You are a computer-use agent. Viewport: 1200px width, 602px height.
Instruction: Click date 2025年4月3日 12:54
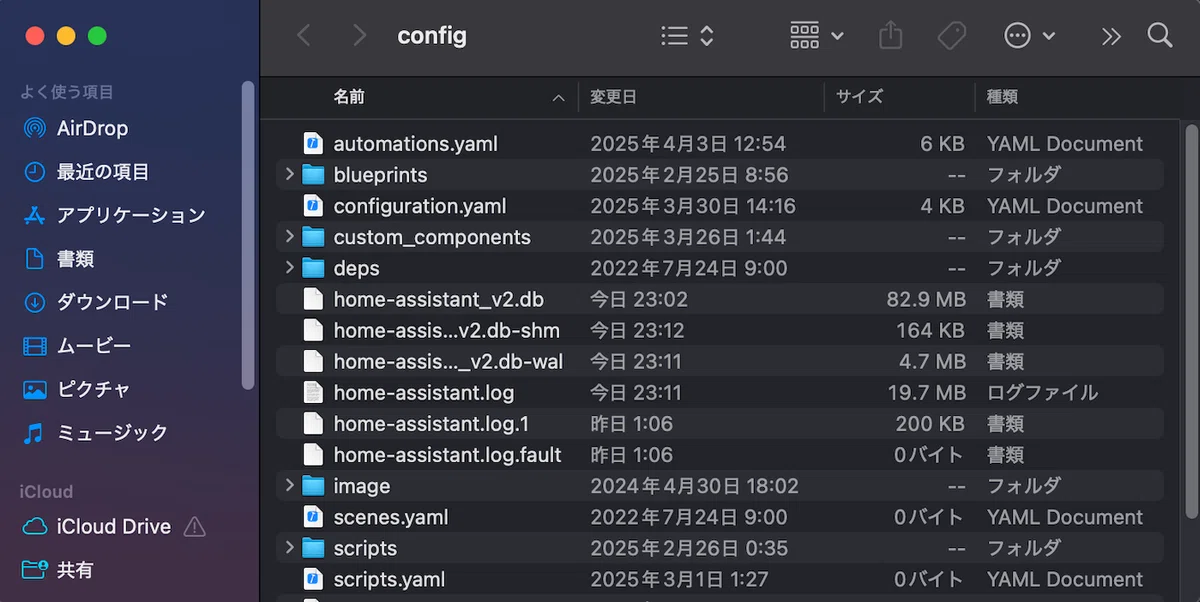(688, 144)
